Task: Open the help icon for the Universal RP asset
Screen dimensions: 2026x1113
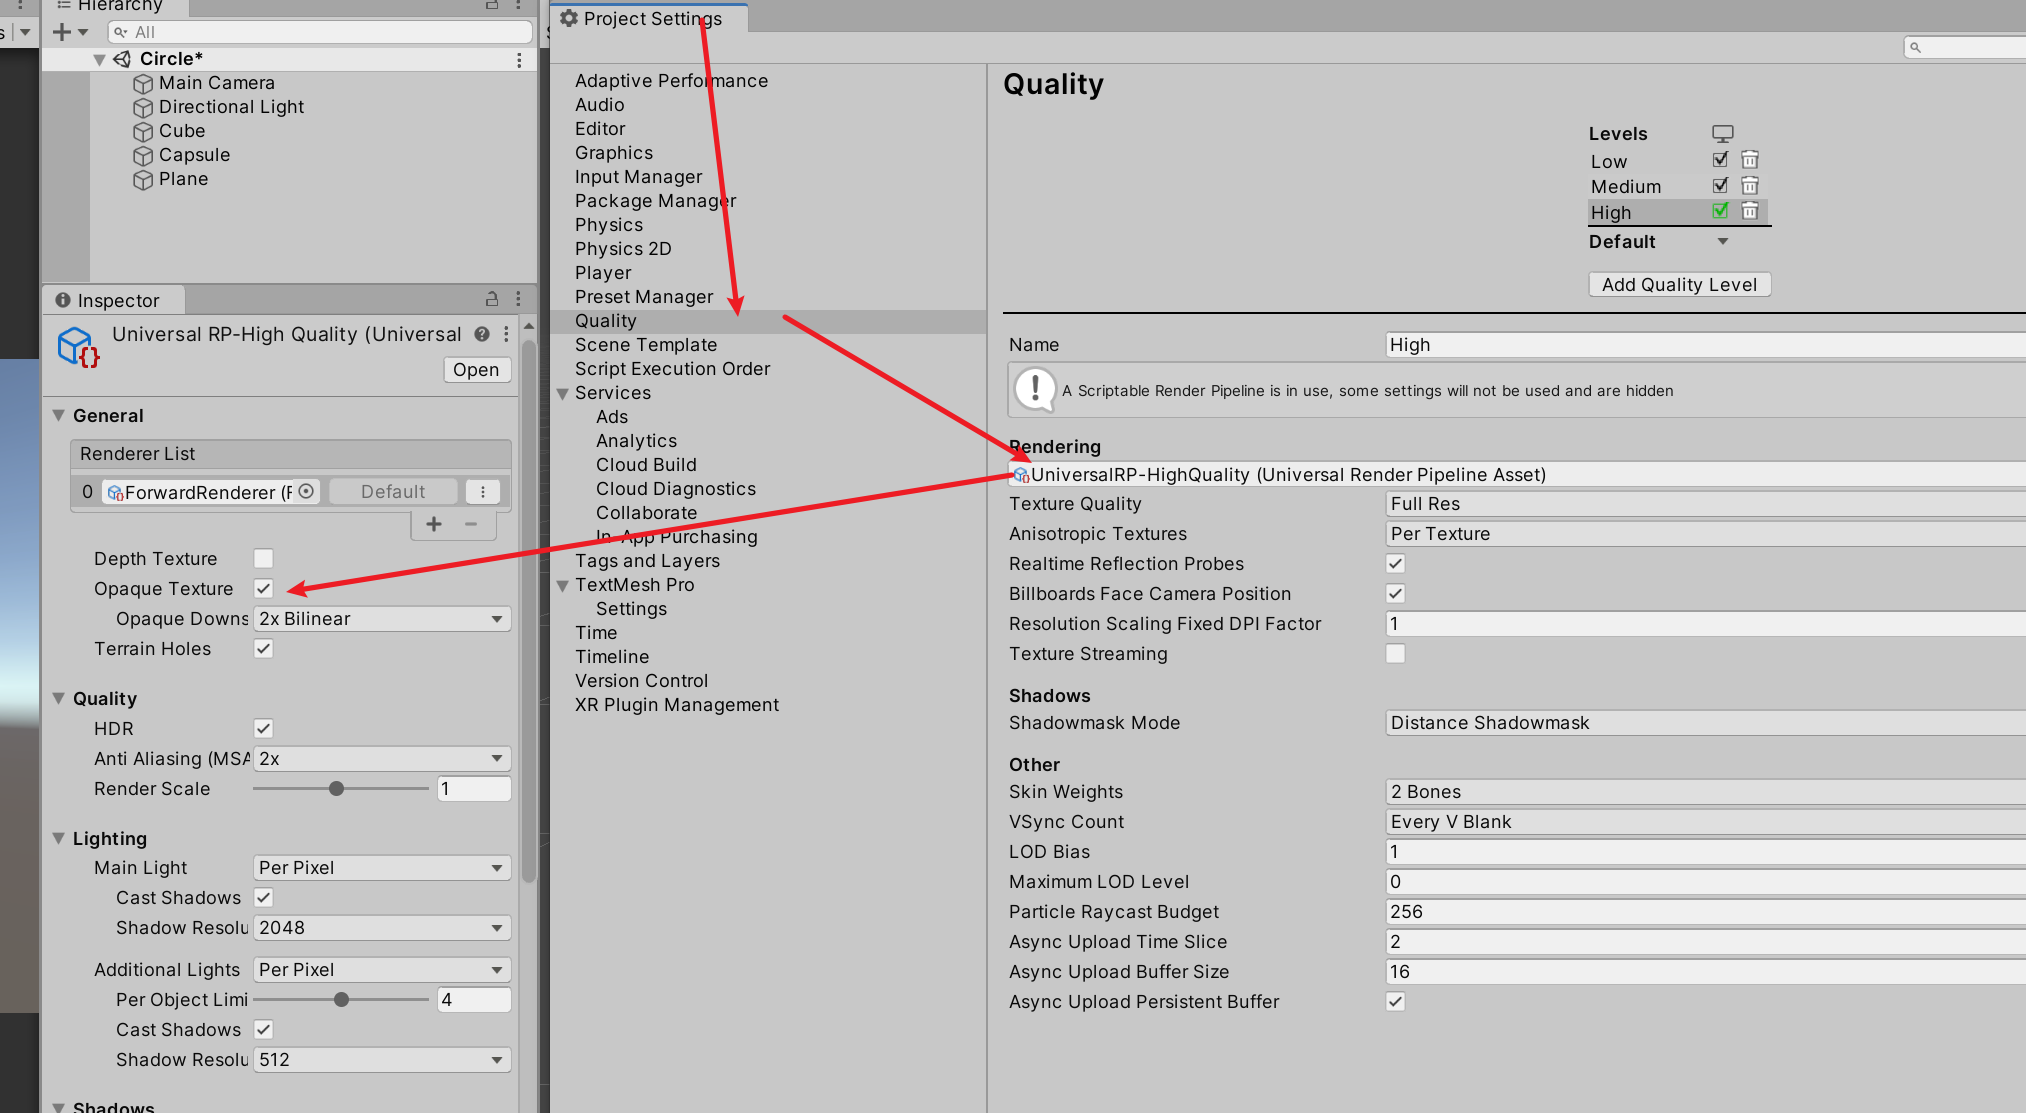Action: coord(482,334)
